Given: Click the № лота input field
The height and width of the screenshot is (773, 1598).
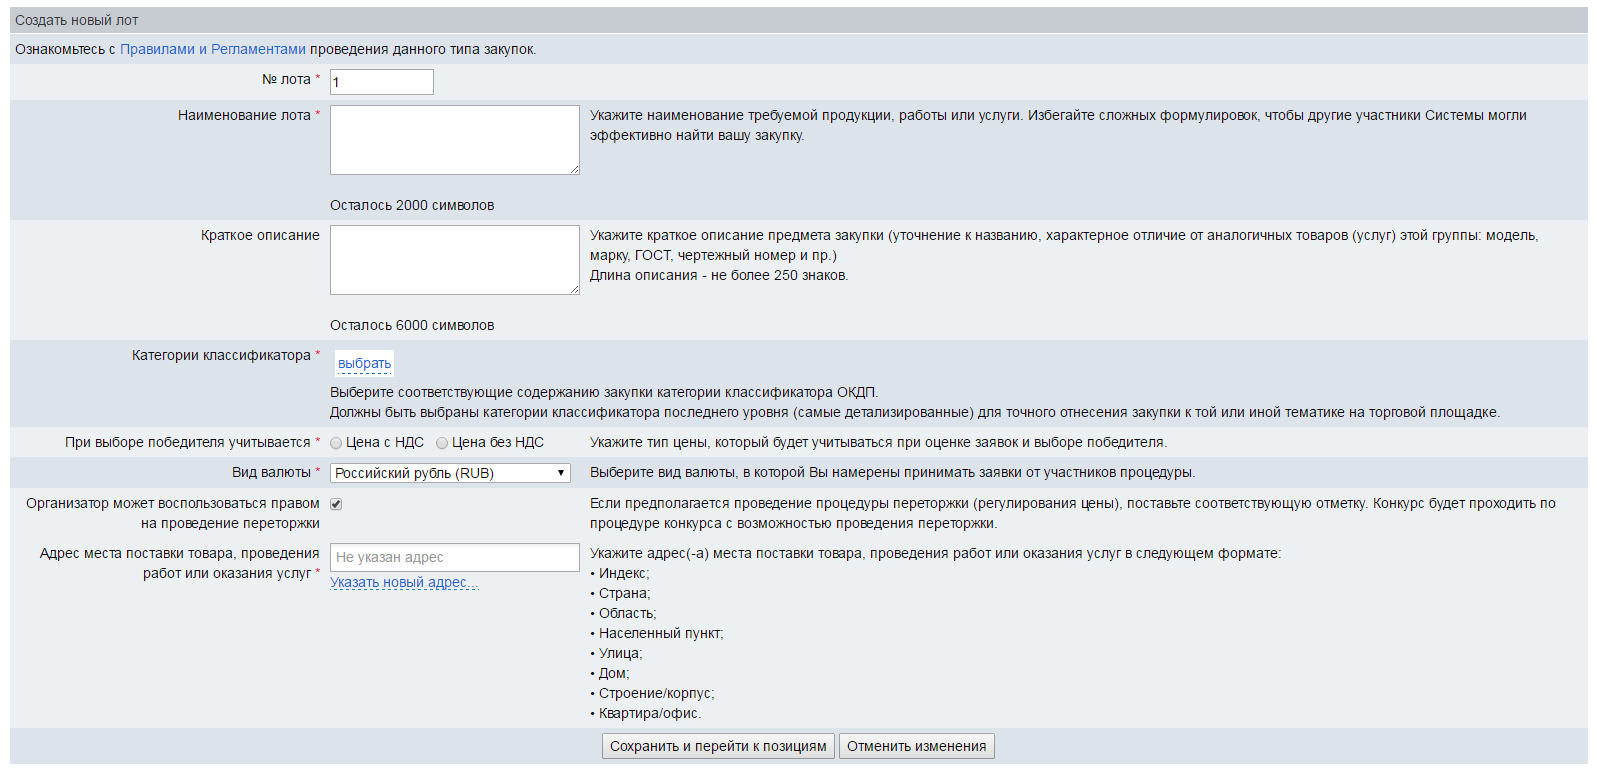Looking at the screenshot, I should pos(382,82).
